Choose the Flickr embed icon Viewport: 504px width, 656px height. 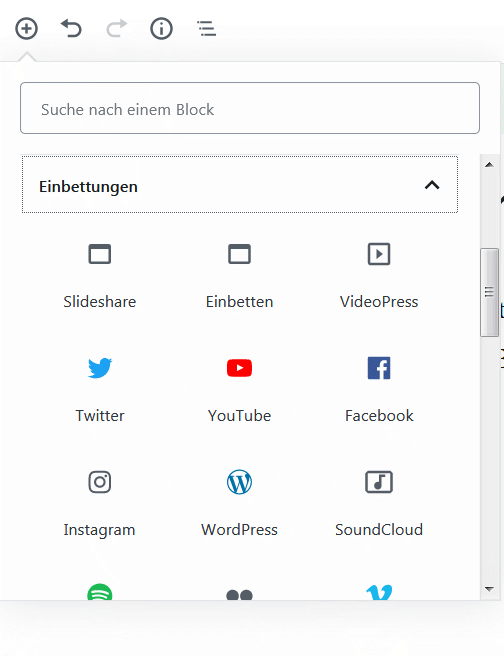239,594
